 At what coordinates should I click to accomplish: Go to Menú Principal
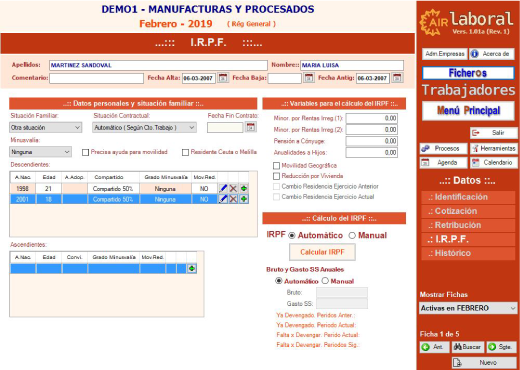tap(468, 110)
